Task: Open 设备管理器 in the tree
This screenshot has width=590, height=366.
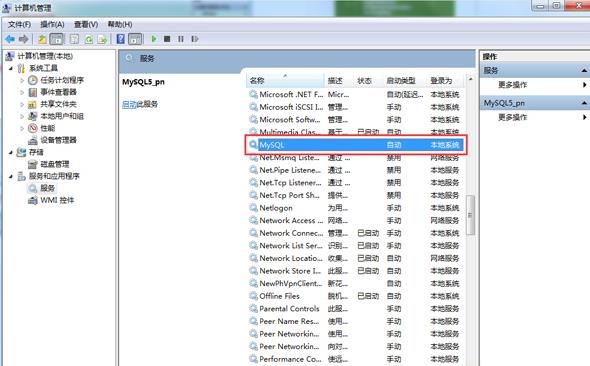Action: click(58, 140)
